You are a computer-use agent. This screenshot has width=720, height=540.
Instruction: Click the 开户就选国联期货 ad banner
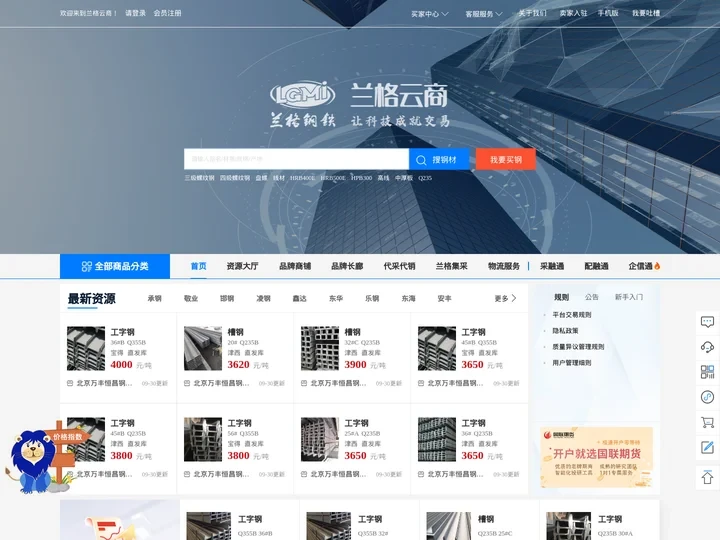pyautogui.click(x=596, y=457)
